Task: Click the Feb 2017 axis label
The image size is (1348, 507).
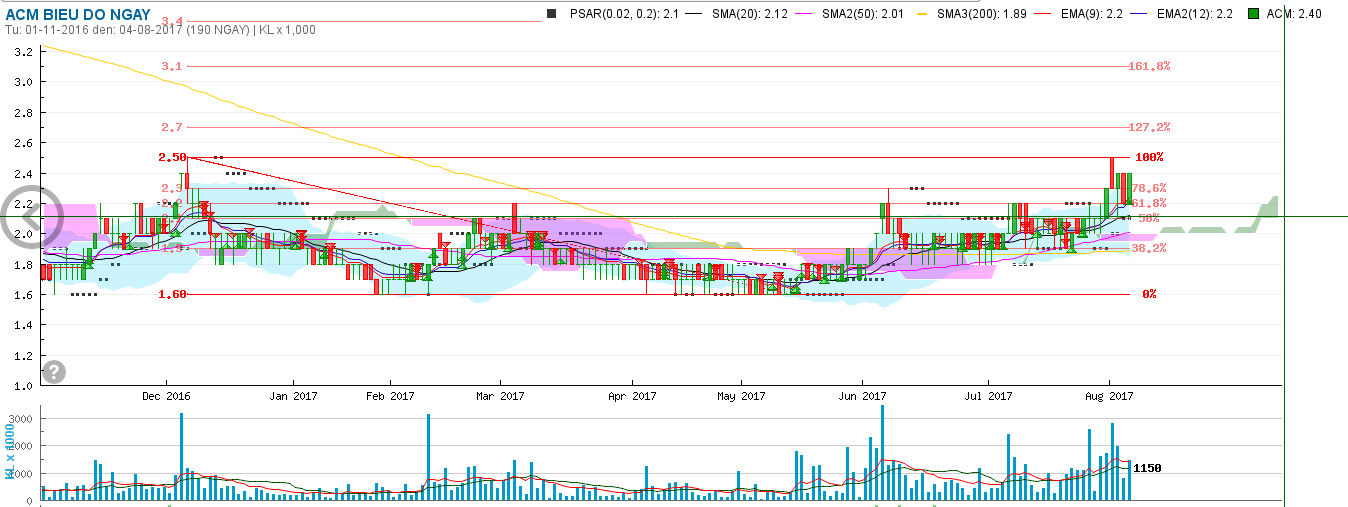Action: tap(390, 396)
